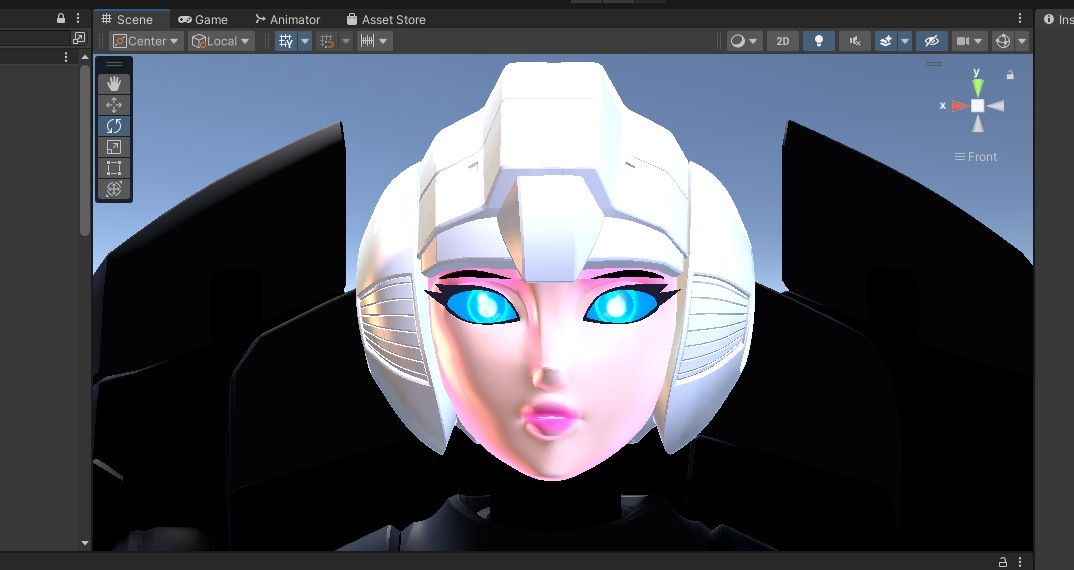
Task: Switch to the Game tab
Action: click(x=203, y=19)
